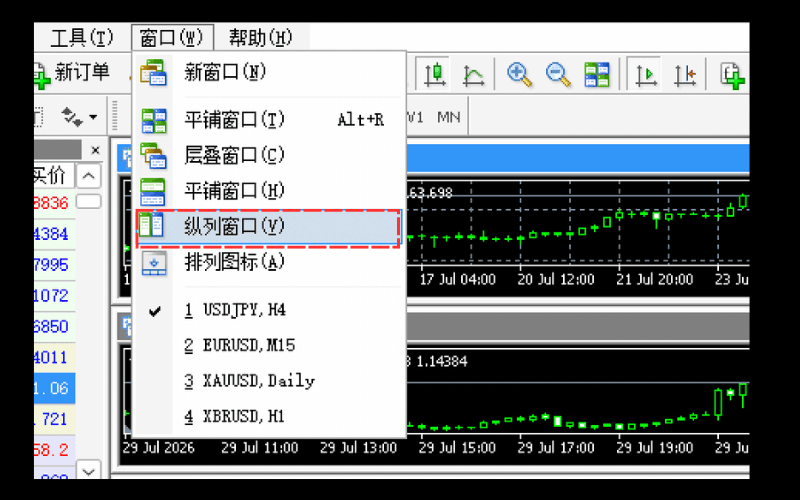Click the 1.14384 quote in lower chart
This screenshot has height=500, width=800.
point(441,362)
